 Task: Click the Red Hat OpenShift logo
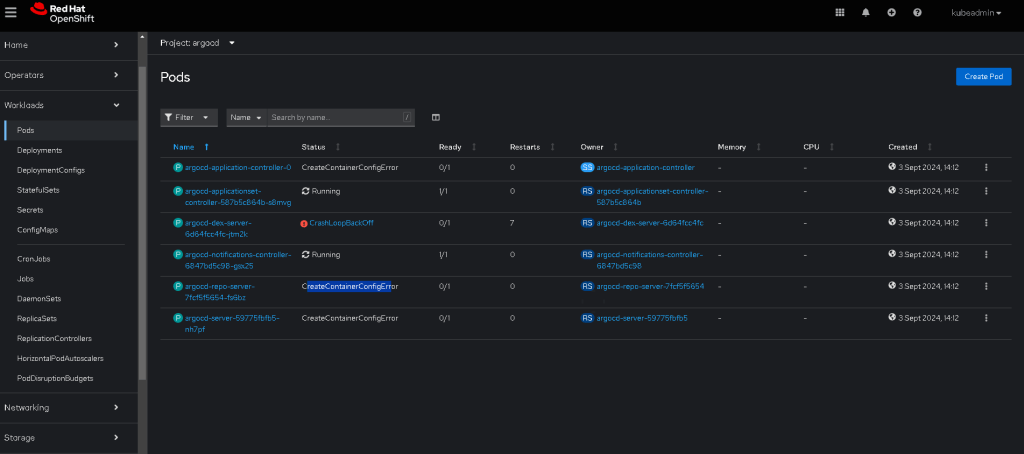coord(62,12)
